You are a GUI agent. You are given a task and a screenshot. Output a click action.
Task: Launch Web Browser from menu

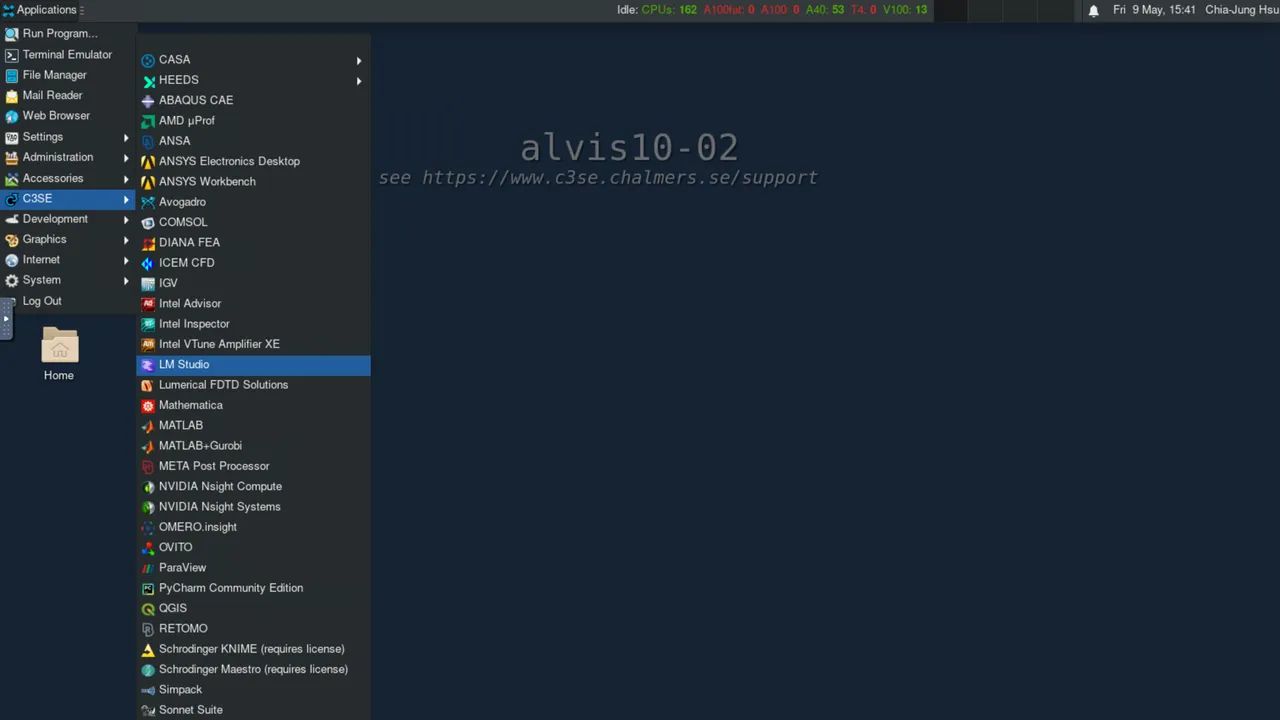[68, 116]
